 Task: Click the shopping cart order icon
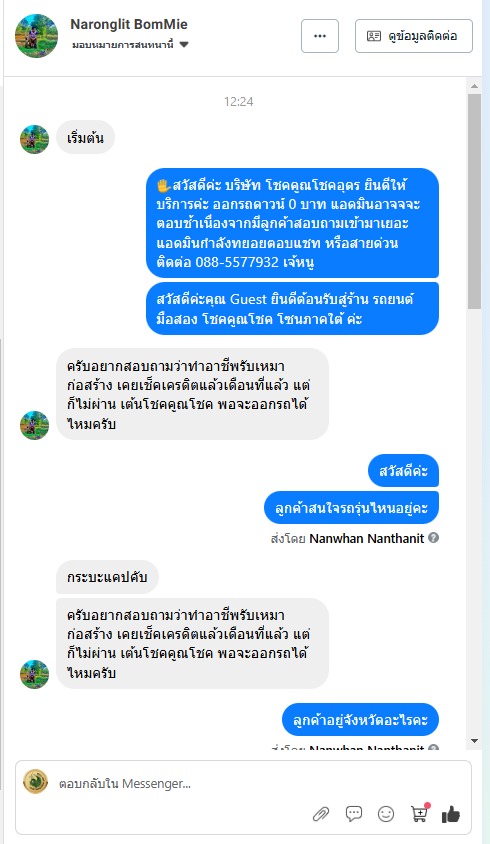coord(419,814)
